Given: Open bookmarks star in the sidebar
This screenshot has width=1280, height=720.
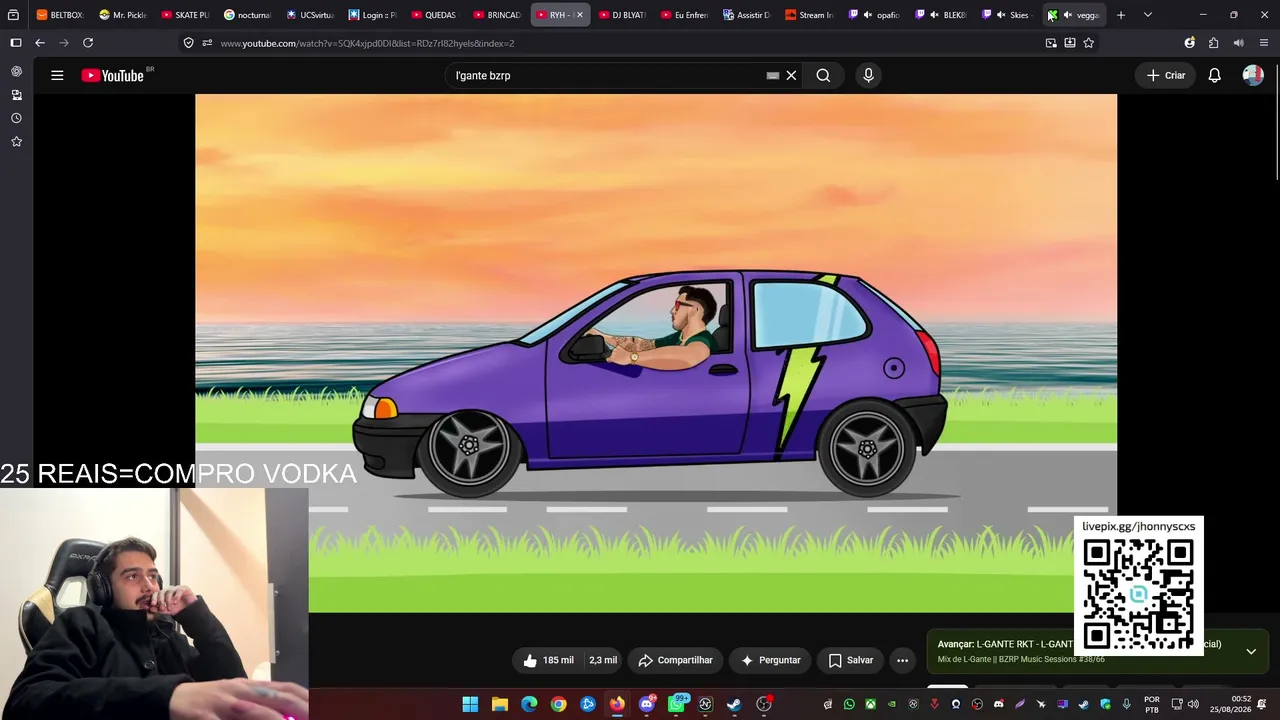Looking at the screenshot, I should pos(16,142).
